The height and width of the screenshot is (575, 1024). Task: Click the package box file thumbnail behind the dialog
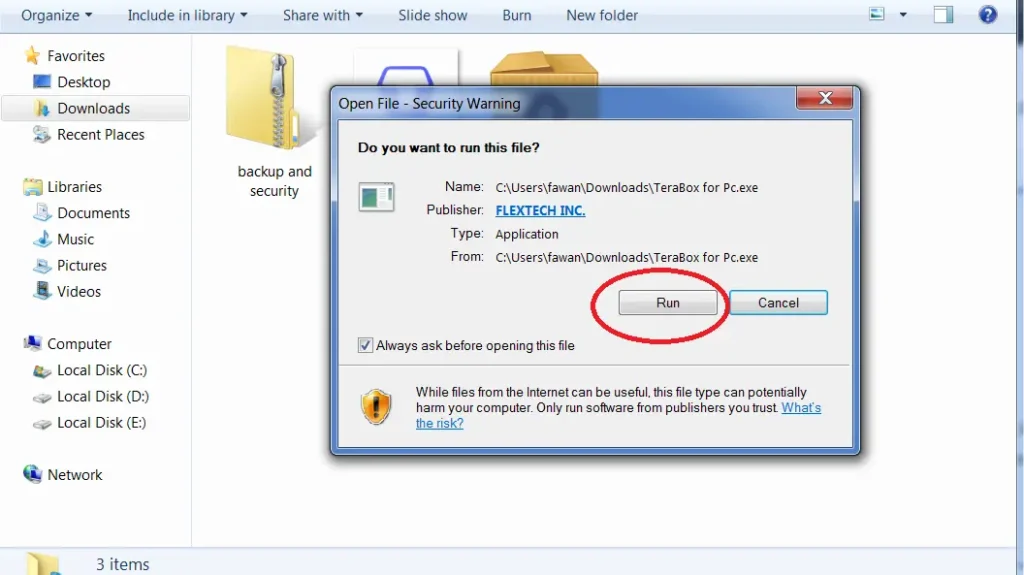coord(543,68)
